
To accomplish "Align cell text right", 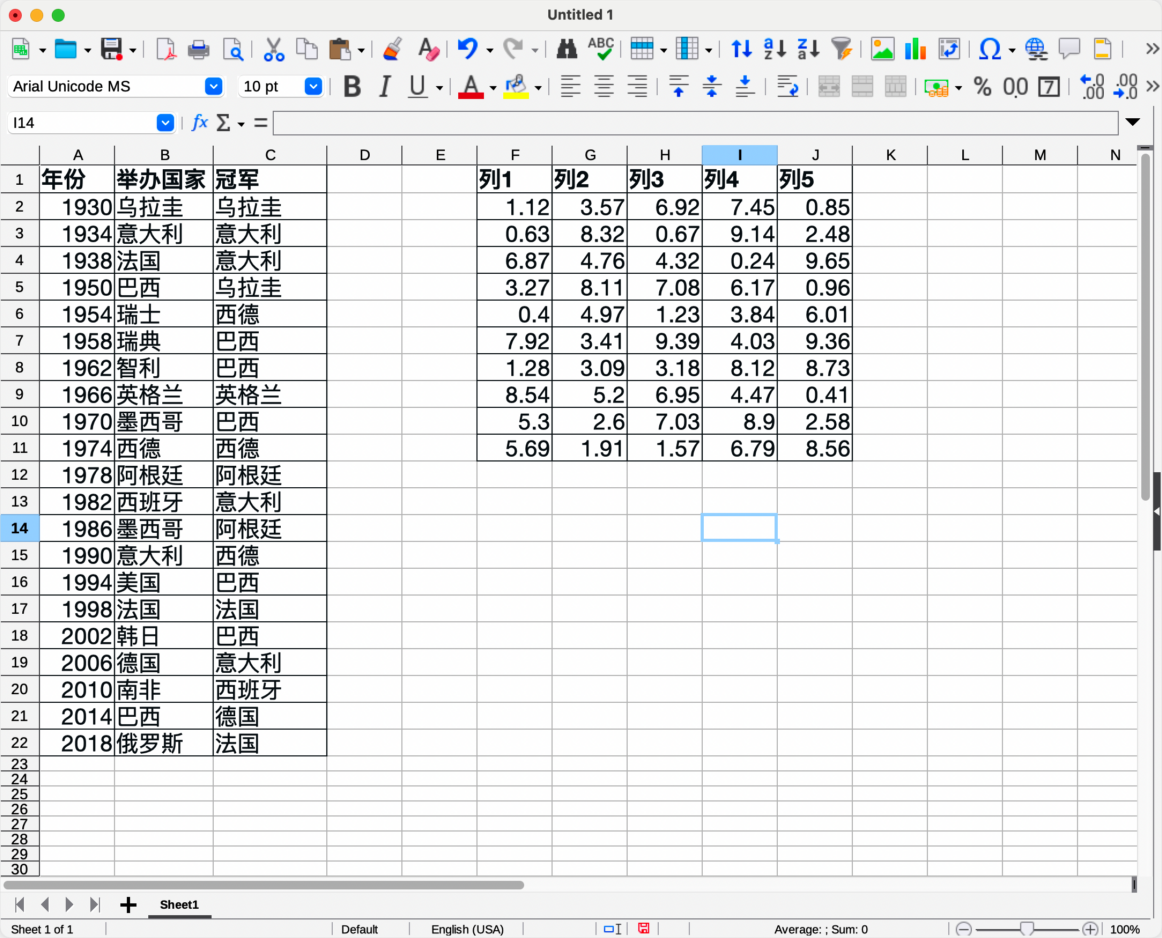I will click(637, 87).
